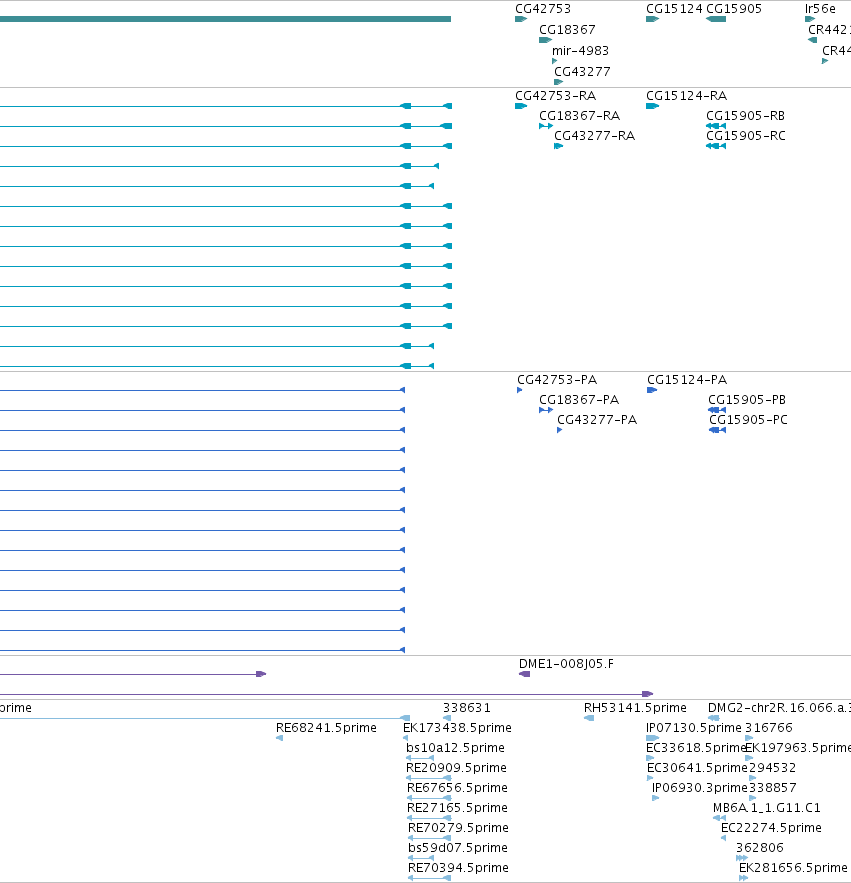Click EST label EC30641.5prime

click(x=697, y=768)
